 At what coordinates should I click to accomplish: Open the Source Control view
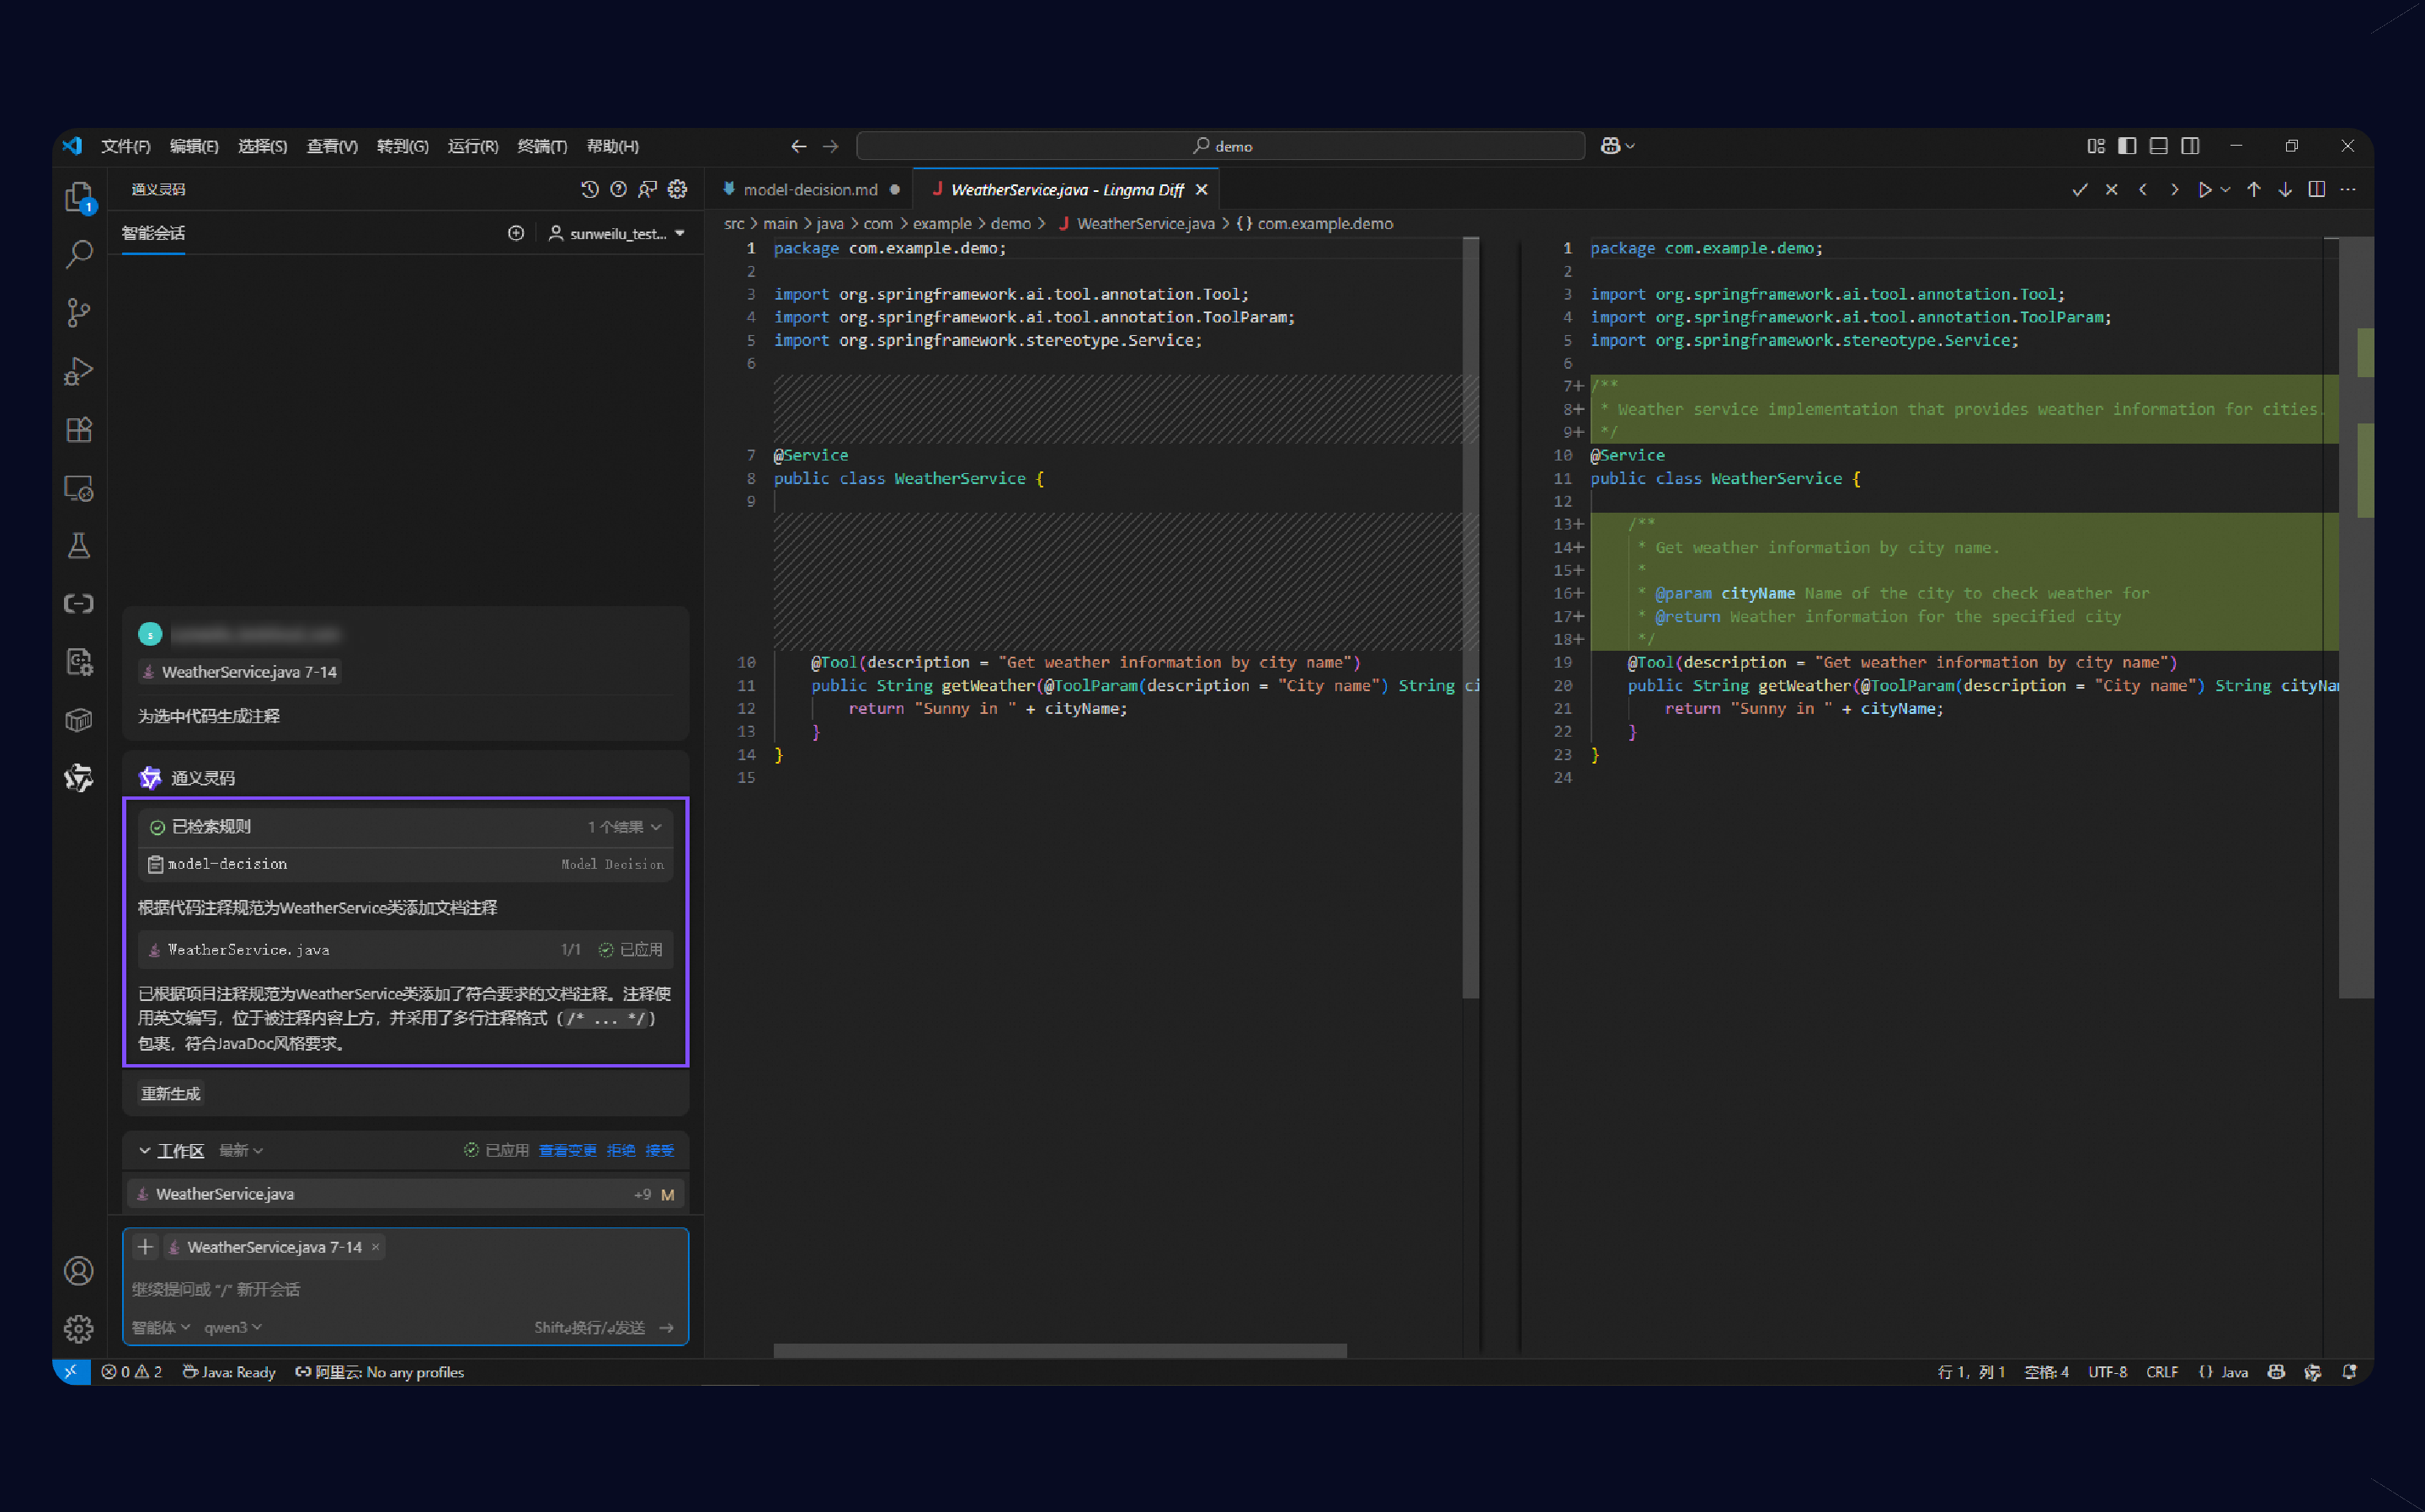click(x=79, y=312)
